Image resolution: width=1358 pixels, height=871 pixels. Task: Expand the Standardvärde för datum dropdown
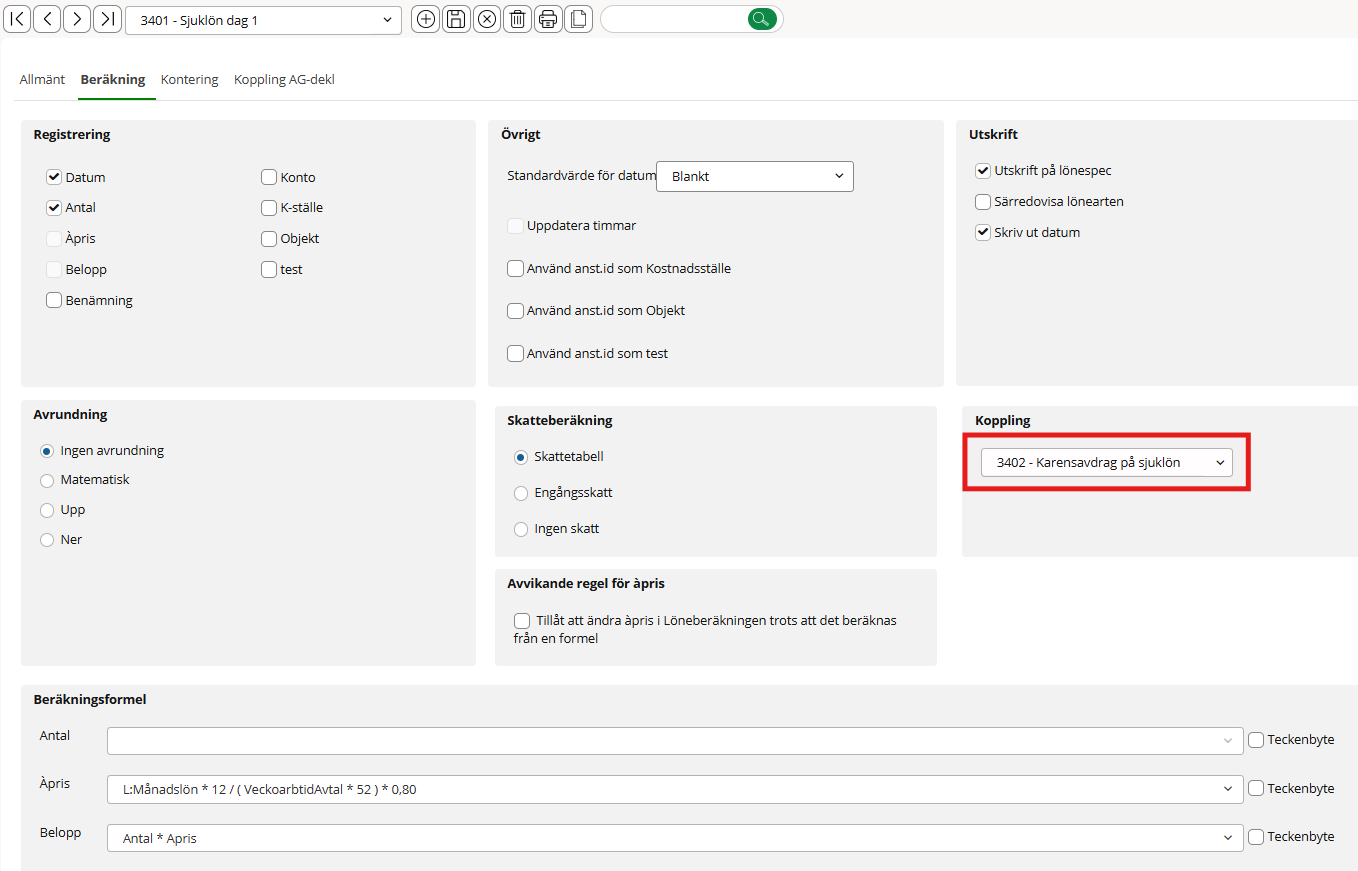click(x=754, y=176)
